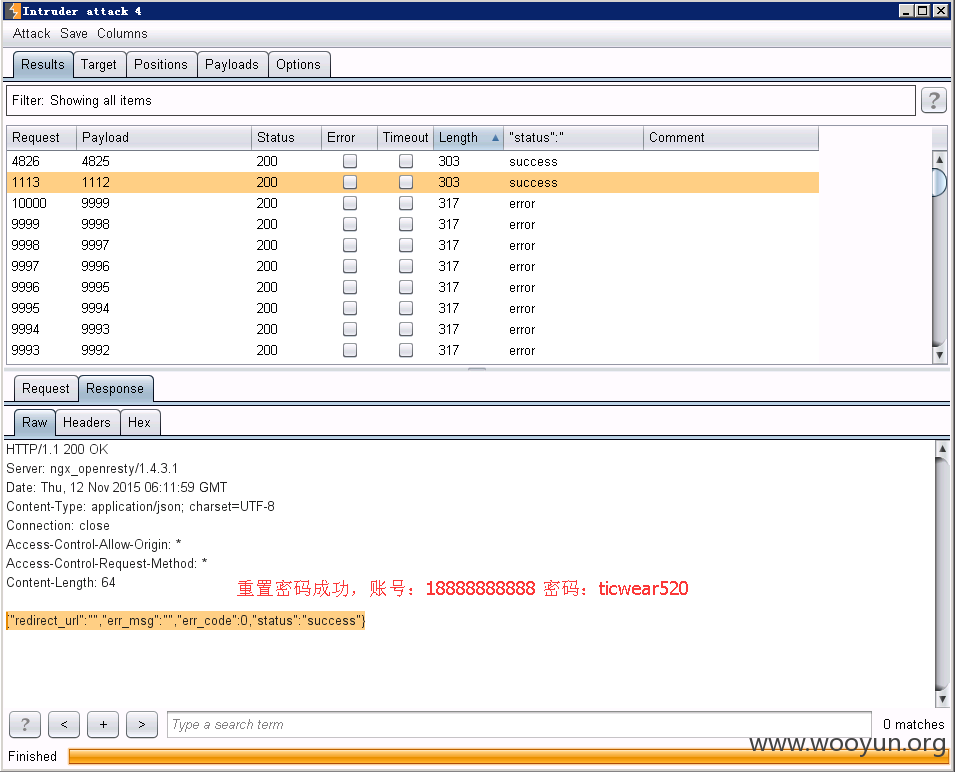This screenshot has height=772, width=955.
Task: Select row with payload 9999
Action: tap(412, 203)
